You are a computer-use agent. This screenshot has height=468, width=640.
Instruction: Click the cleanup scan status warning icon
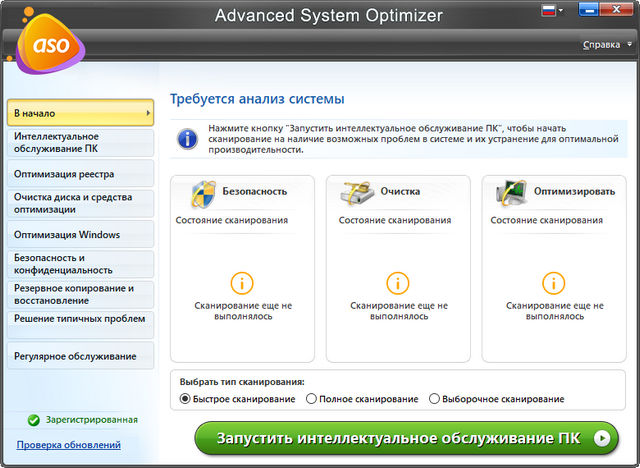398,282
